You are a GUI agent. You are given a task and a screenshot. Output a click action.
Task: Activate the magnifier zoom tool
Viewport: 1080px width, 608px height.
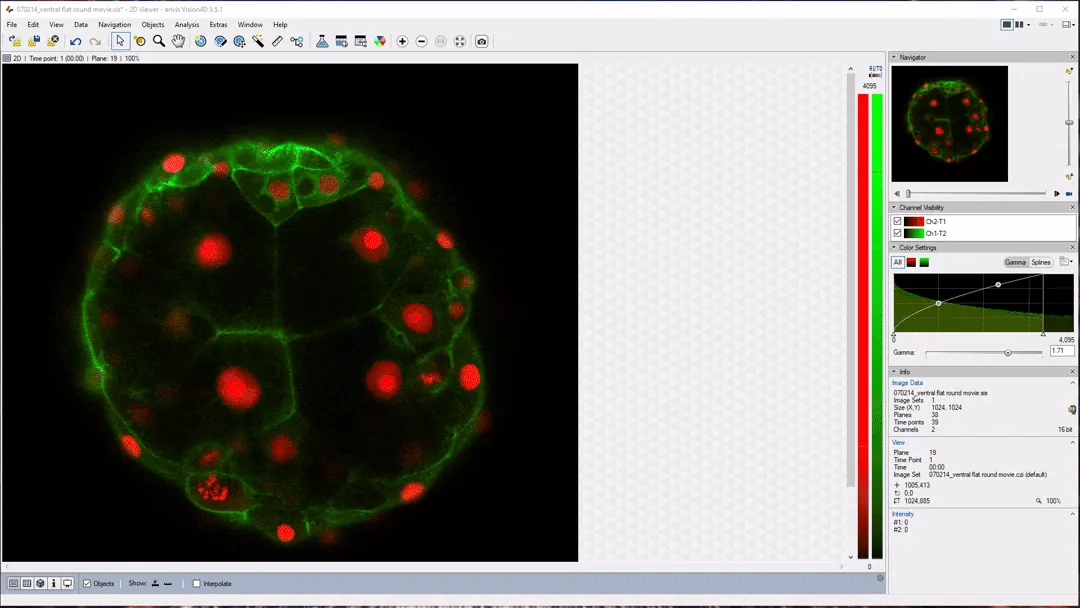coord(159,41)
